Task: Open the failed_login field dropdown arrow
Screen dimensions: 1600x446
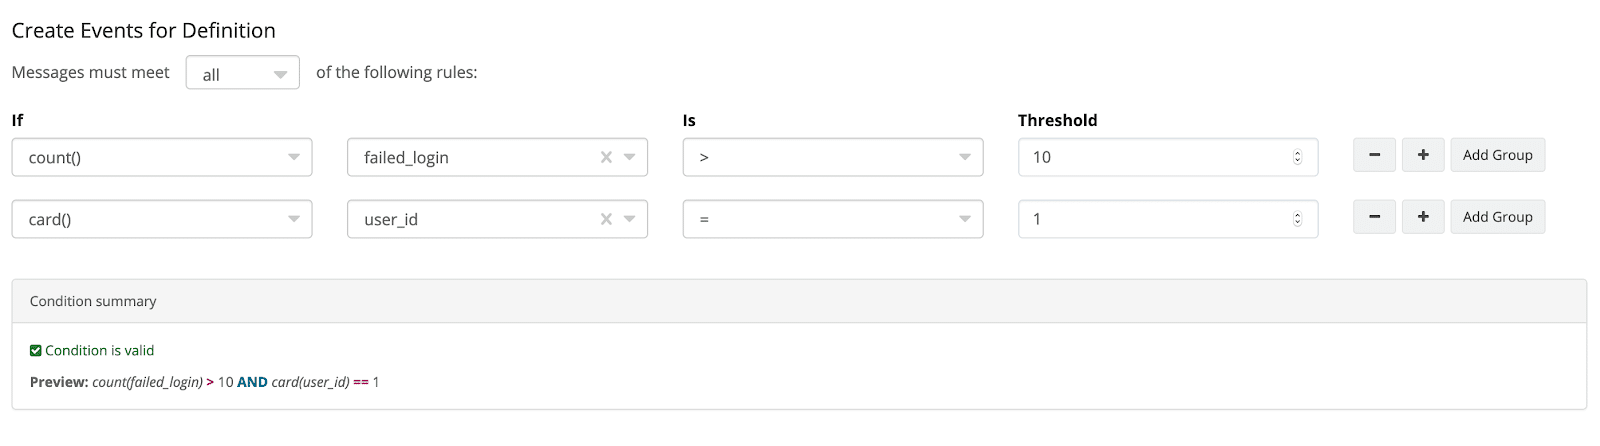Action: point(630,157)
